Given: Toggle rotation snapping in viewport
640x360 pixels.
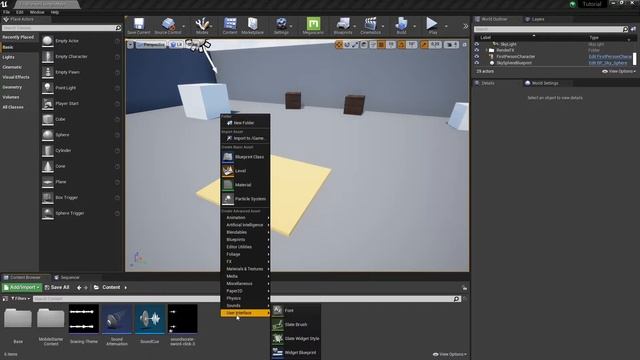Looking at the screenshot, I should pyautogui.click(x=401, y=44).
